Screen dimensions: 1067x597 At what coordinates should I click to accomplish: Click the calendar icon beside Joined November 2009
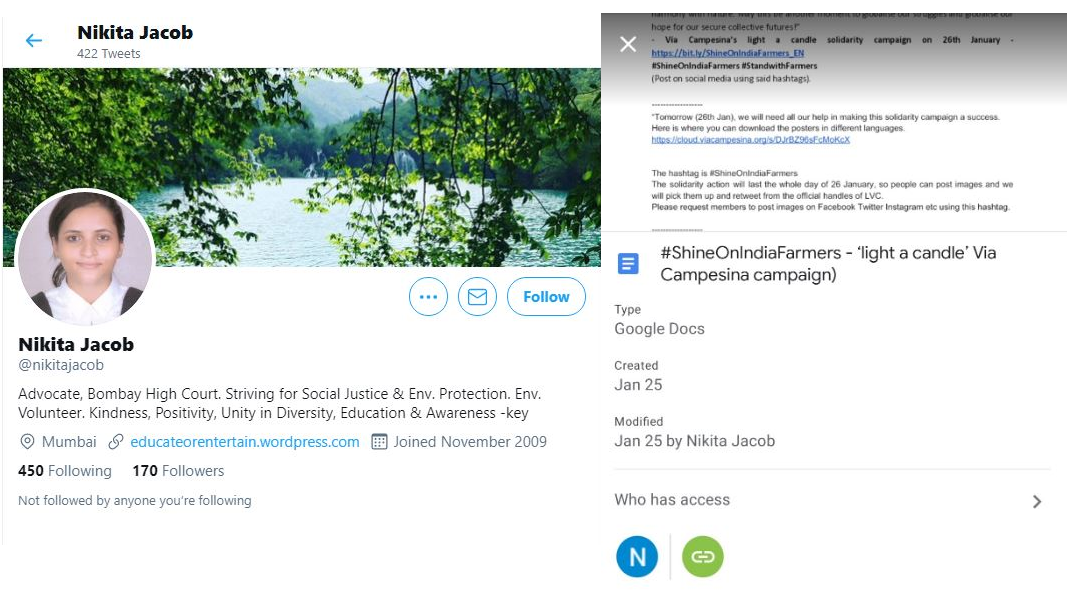point(379,442)
